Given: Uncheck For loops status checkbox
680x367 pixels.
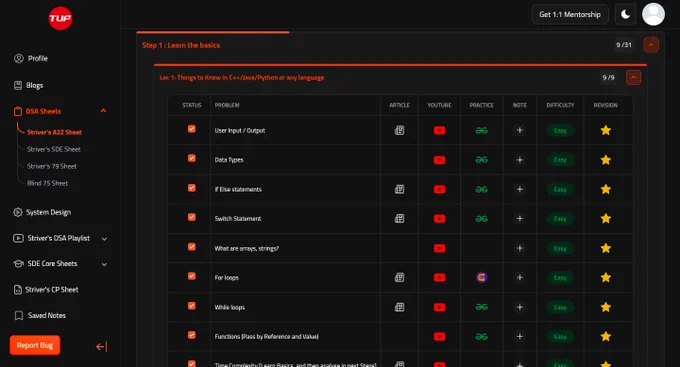Looking at the screenshot, I should (192, 276).
